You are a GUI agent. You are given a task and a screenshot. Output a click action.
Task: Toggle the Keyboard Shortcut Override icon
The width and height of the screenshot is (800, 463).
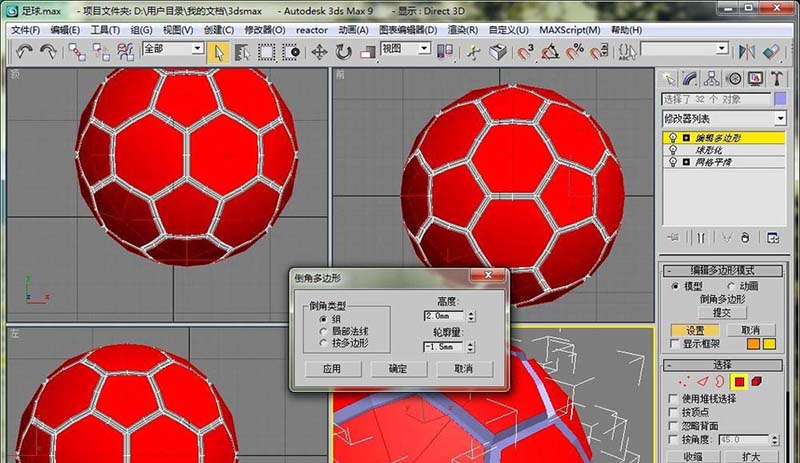coord(497,52)
